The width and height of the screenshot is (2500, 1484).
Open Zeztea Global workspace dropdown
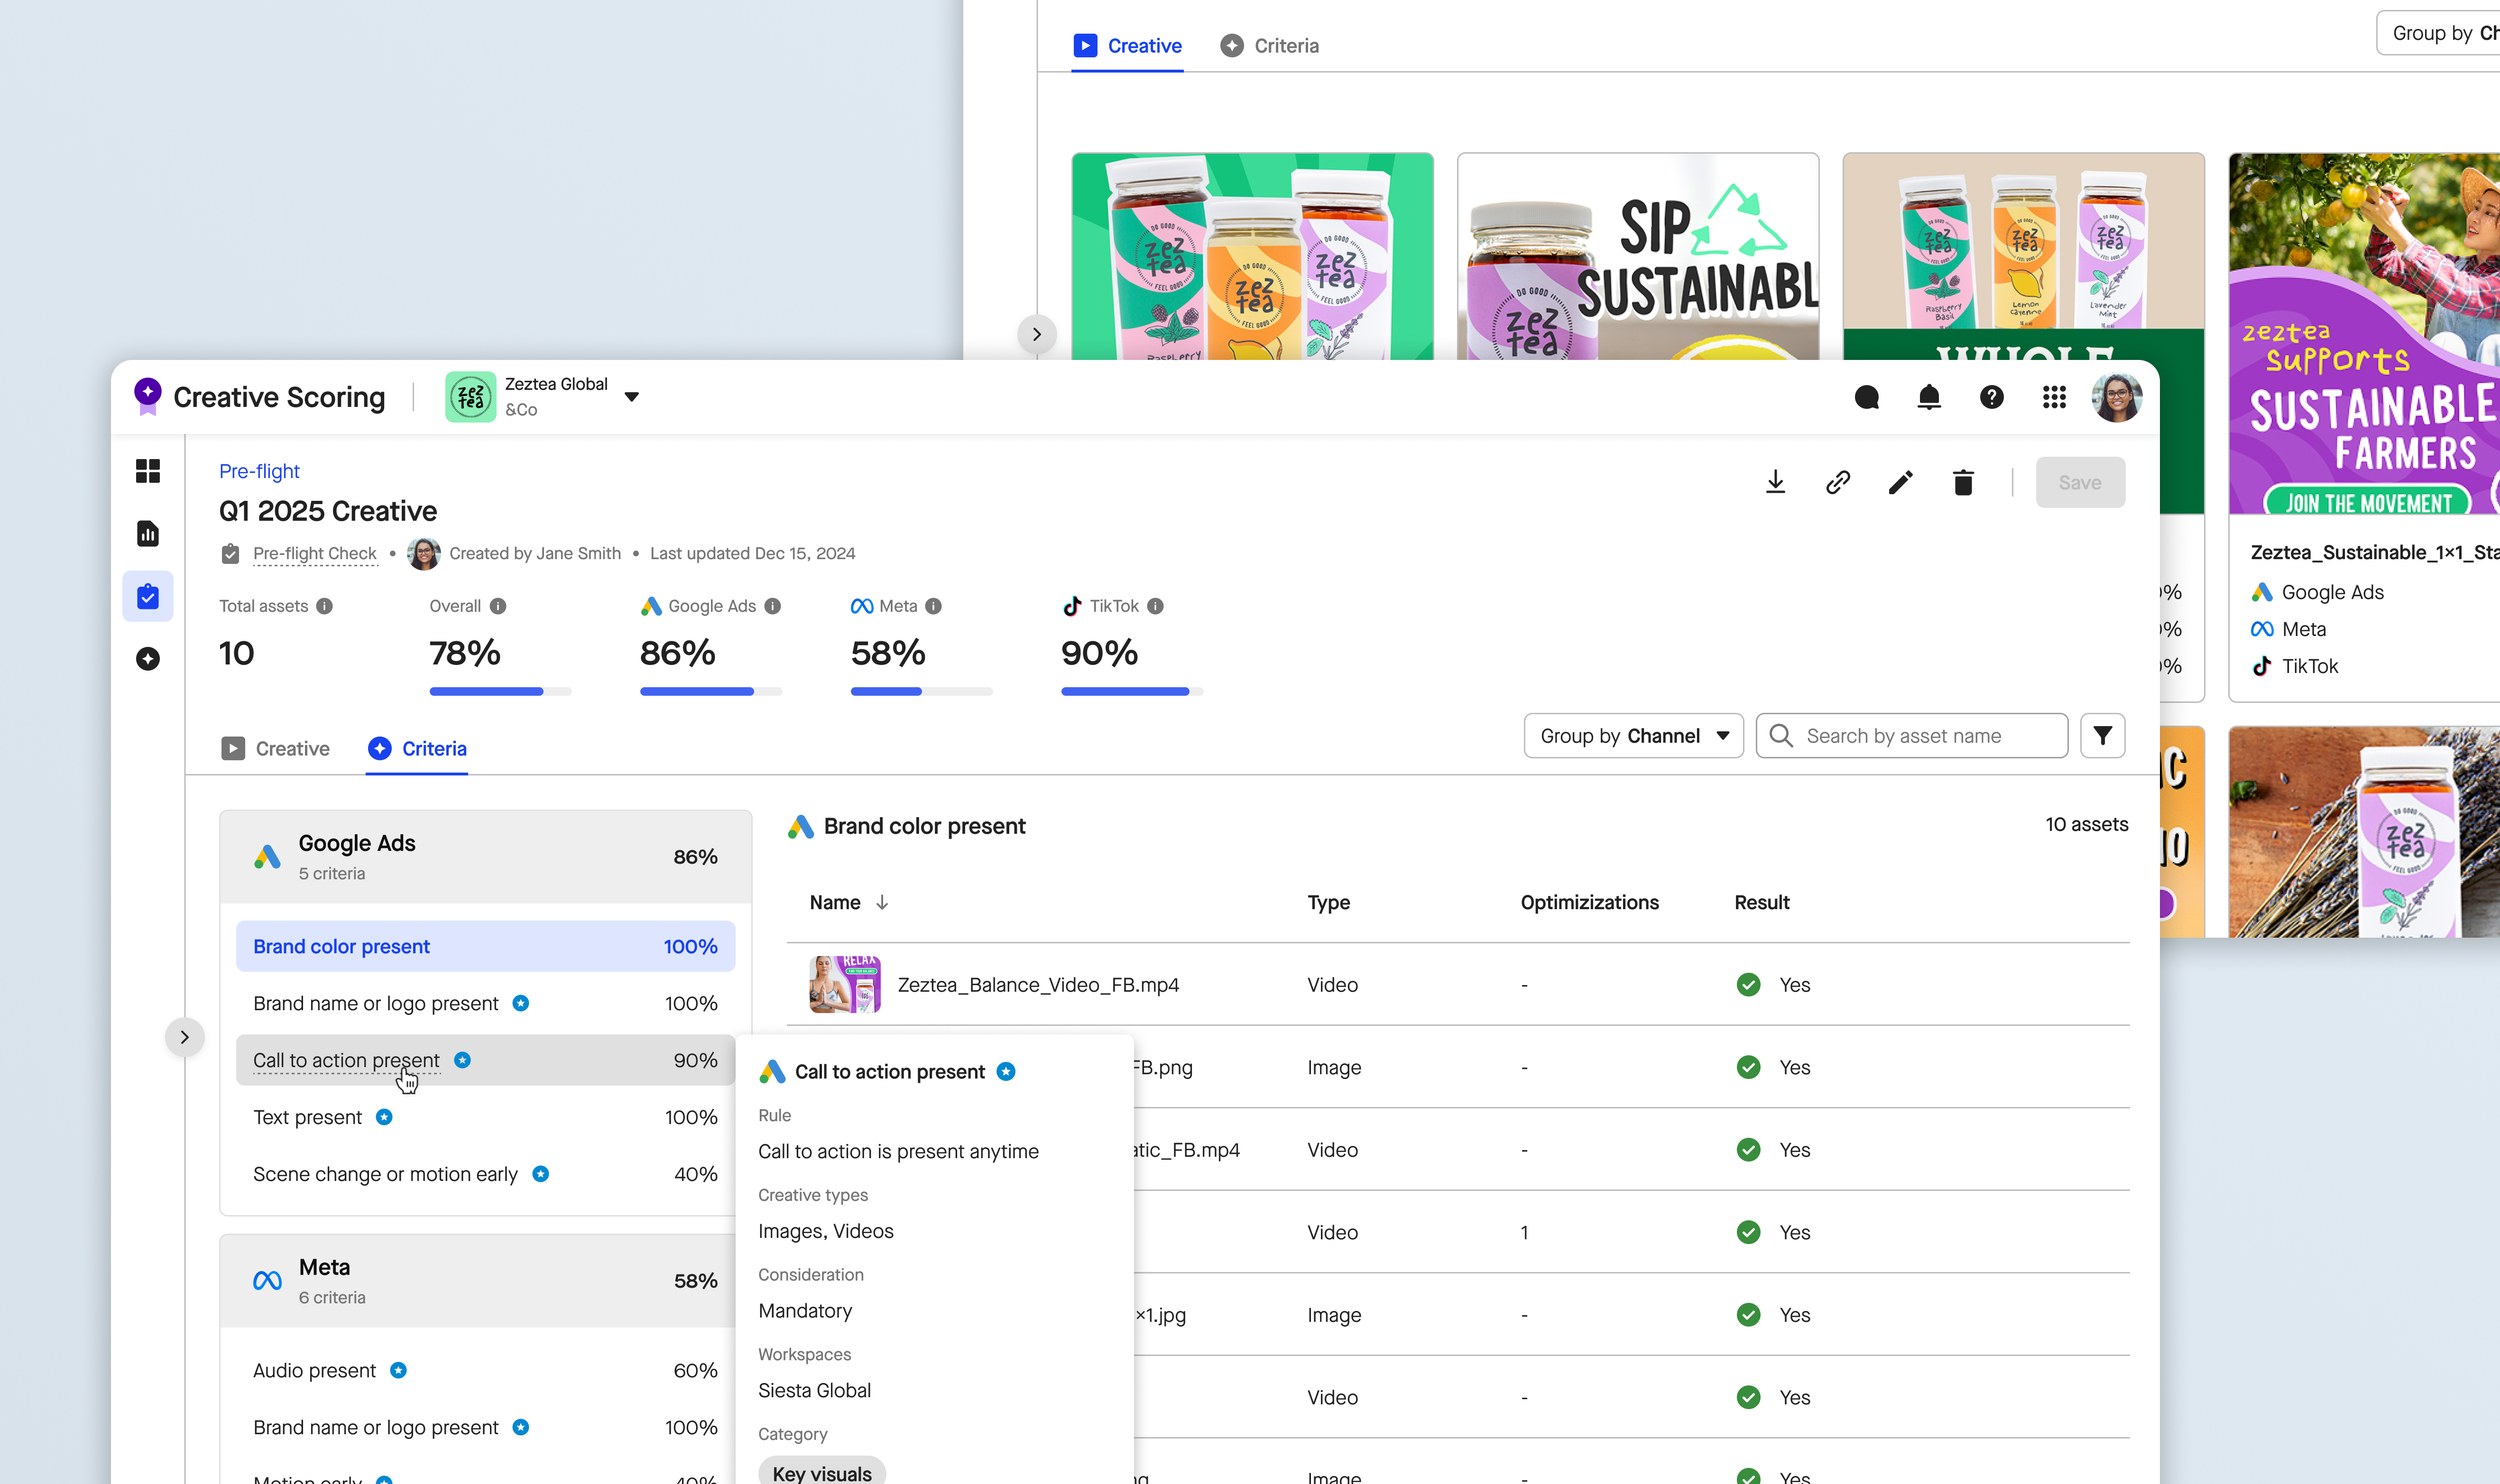coord(631,397)
